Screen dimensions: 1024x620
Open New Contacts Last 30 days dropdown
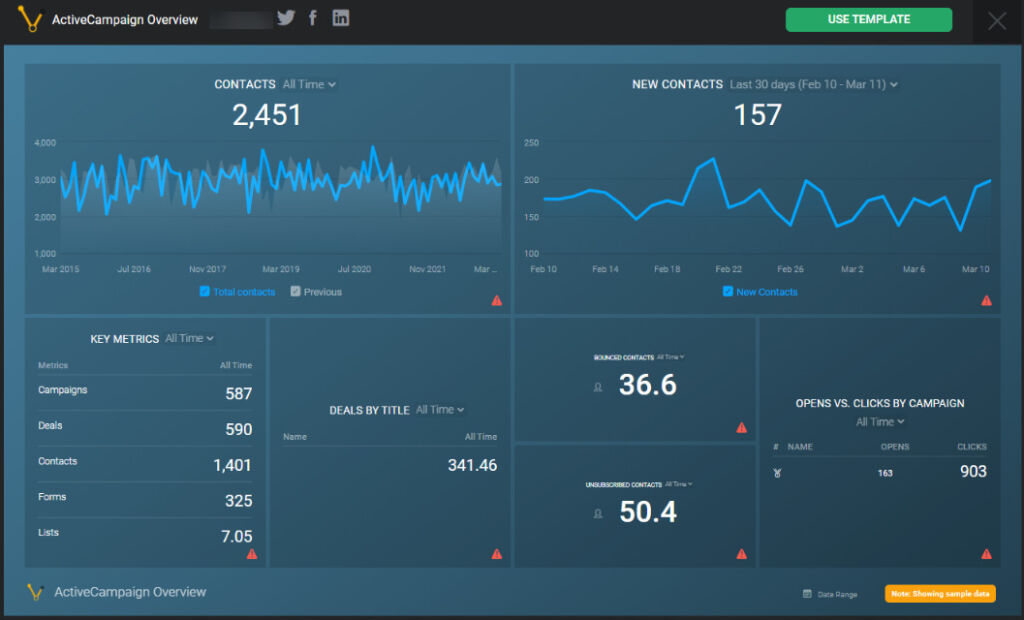pos(813,85)
